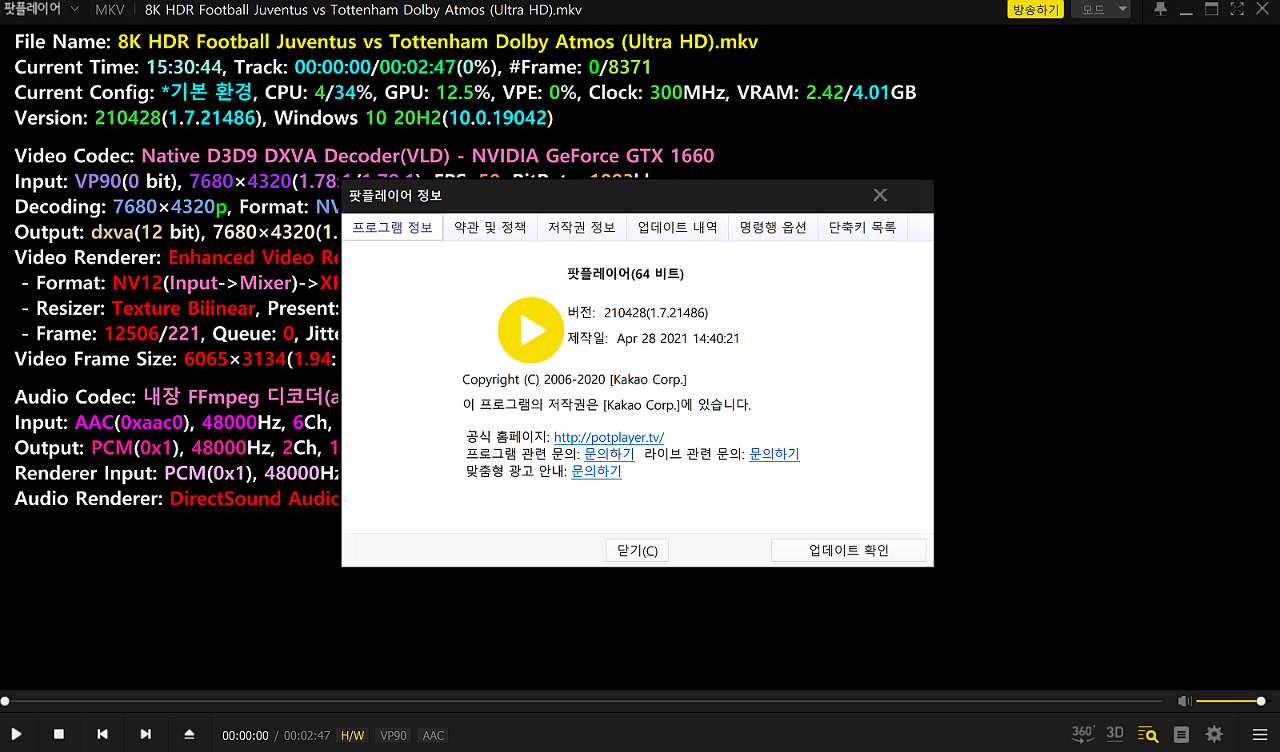Click the Apr 28 2021 14:40:21 build date
1280x752 pixels.
[678, 339]
